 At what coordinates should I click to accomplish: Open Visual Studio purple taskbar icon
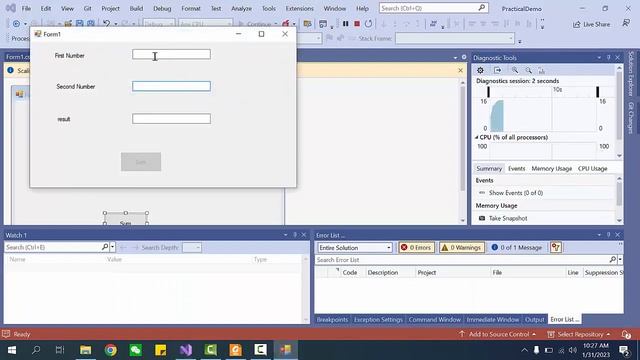[186, 350]
